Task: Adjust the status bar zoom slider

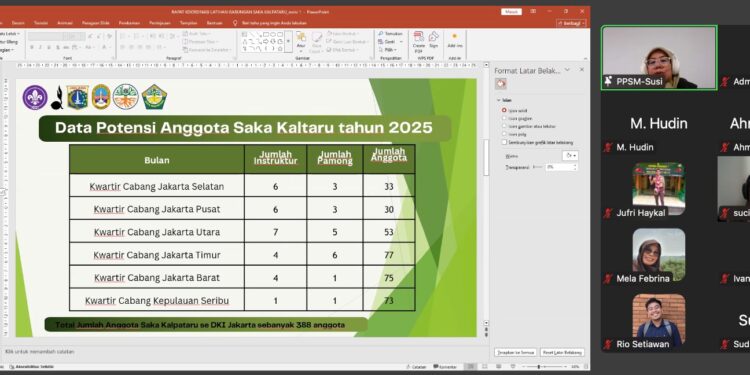Action: 539,367
